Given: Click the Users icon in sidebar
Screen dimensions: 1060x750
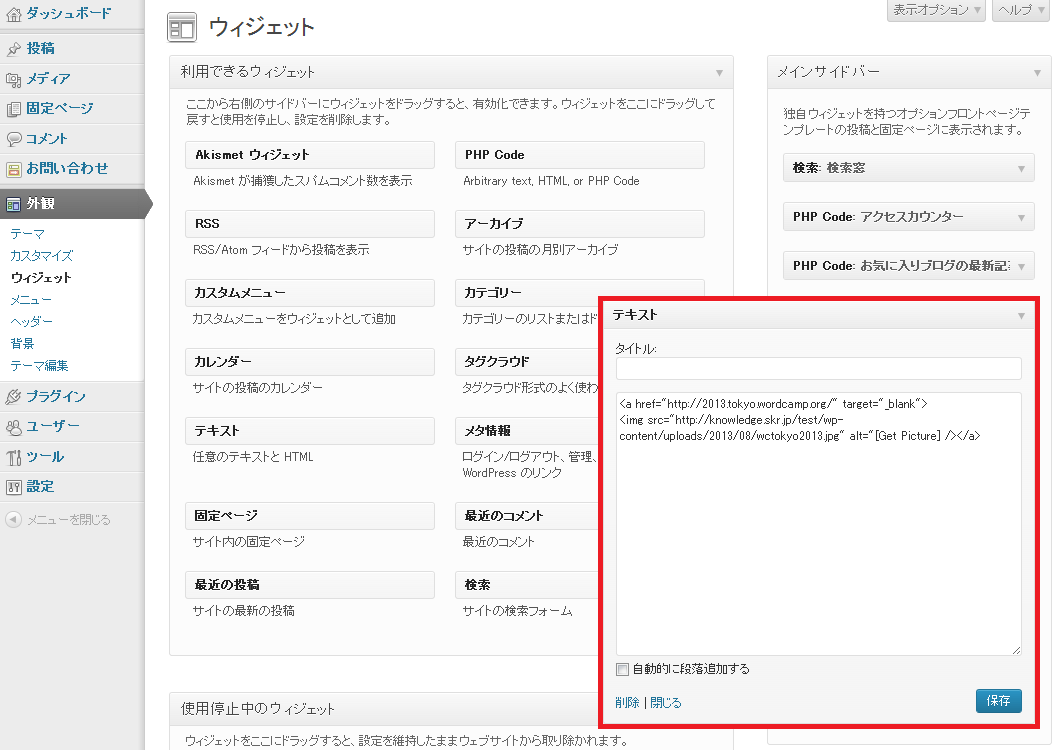Looking at the screenshot, I should (14, 426).
